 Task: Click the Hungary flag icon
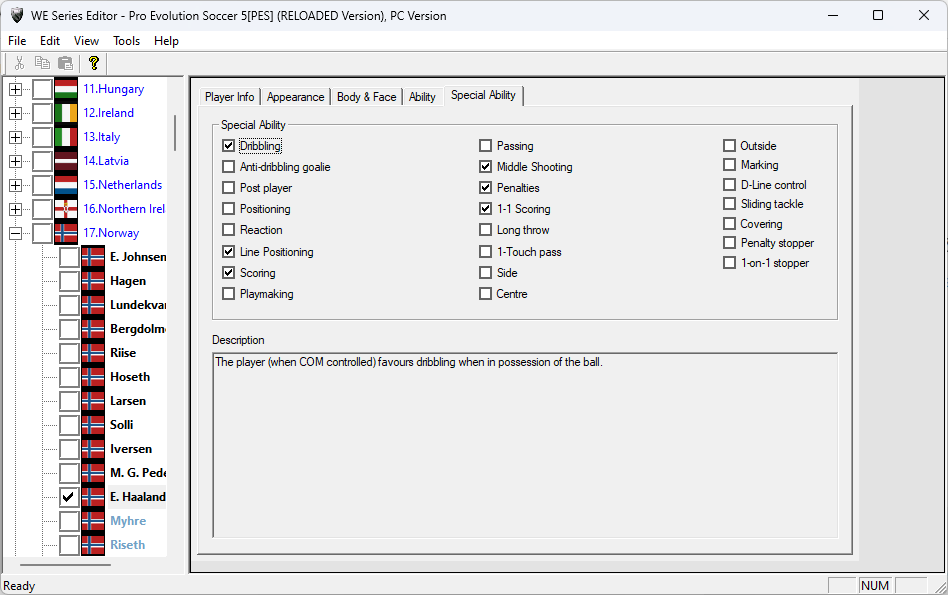[x=66, y=89]
